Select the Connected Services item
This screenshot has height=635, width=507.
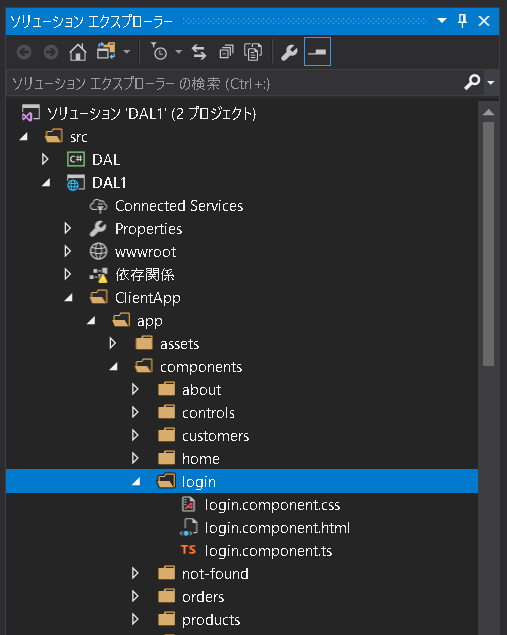tap(179, 206)
